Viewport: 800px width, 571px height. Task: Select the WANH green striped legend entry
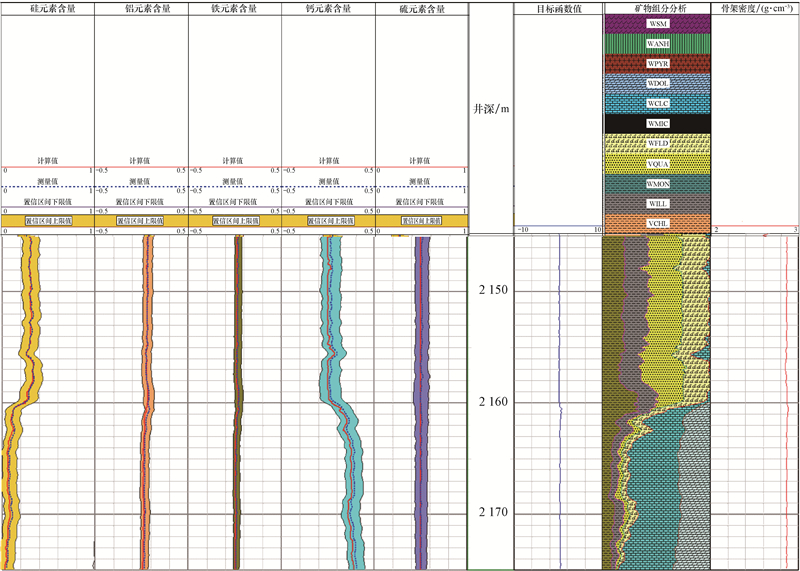[657, 44]
